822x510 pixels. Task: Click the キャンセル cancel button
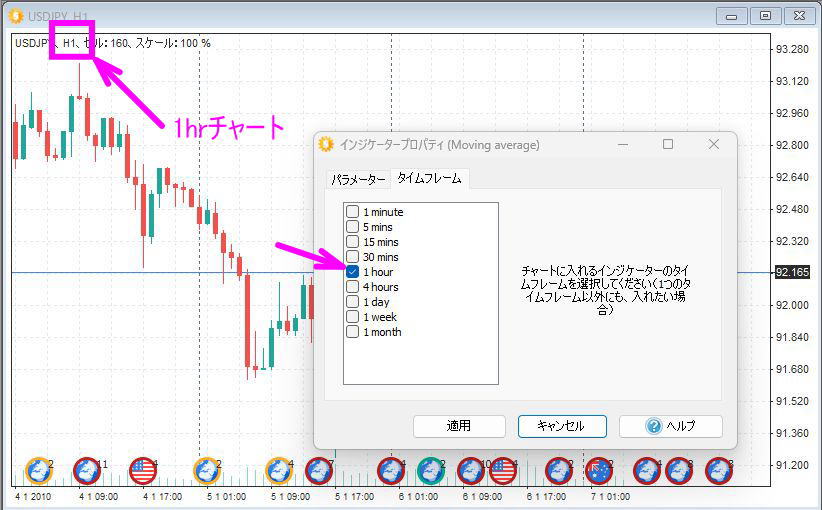(562, 426)
